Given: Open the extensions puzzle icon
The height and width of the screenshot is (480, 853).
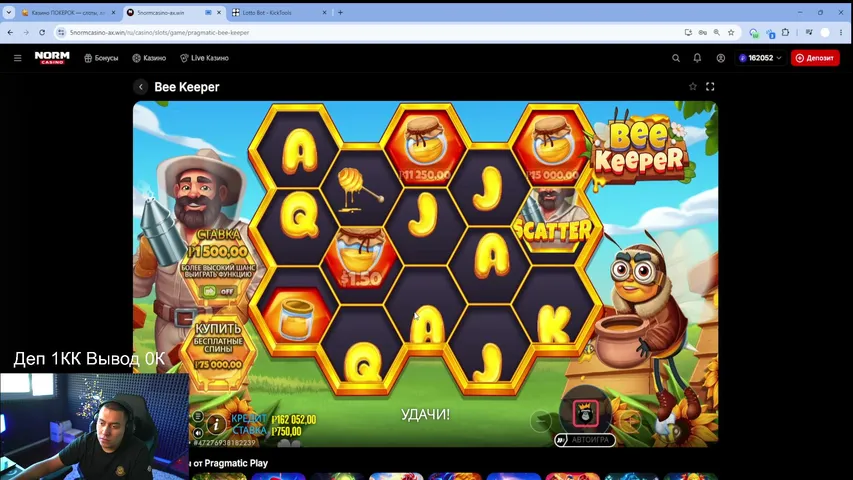Looking at the screenshot, I should (786, 33).
